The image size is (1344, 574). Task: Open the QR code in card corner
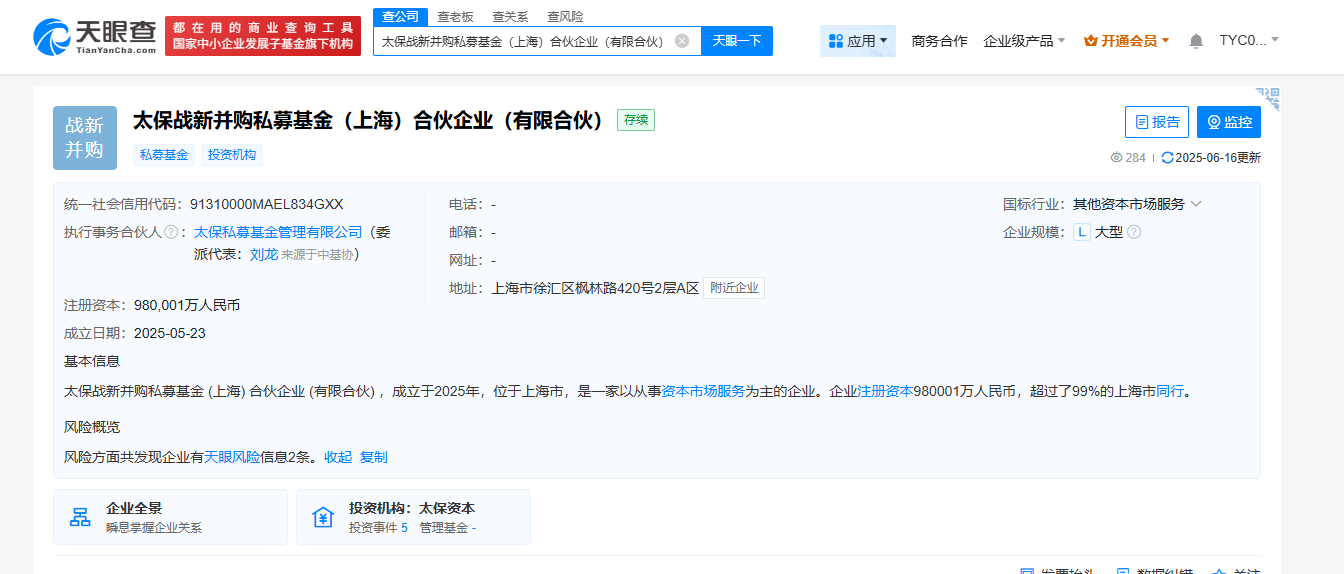pyautogui.click(x=1269, y=98)
